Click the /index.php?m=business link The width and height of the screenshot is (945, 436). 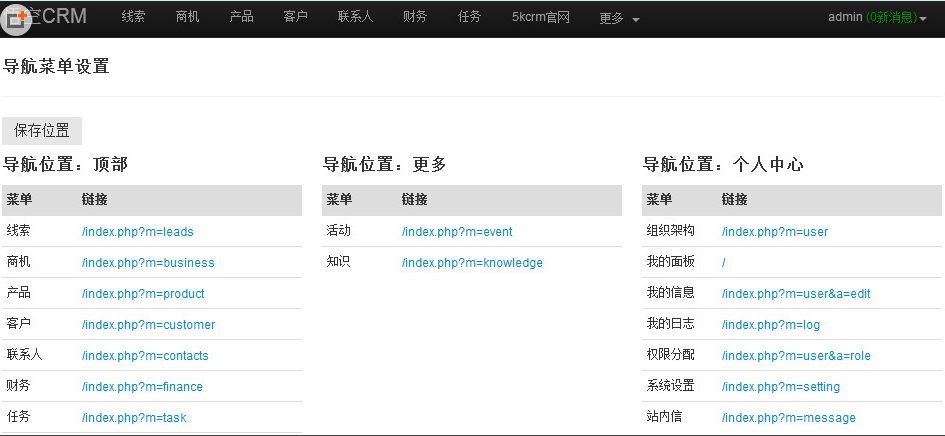click(148, 263)
